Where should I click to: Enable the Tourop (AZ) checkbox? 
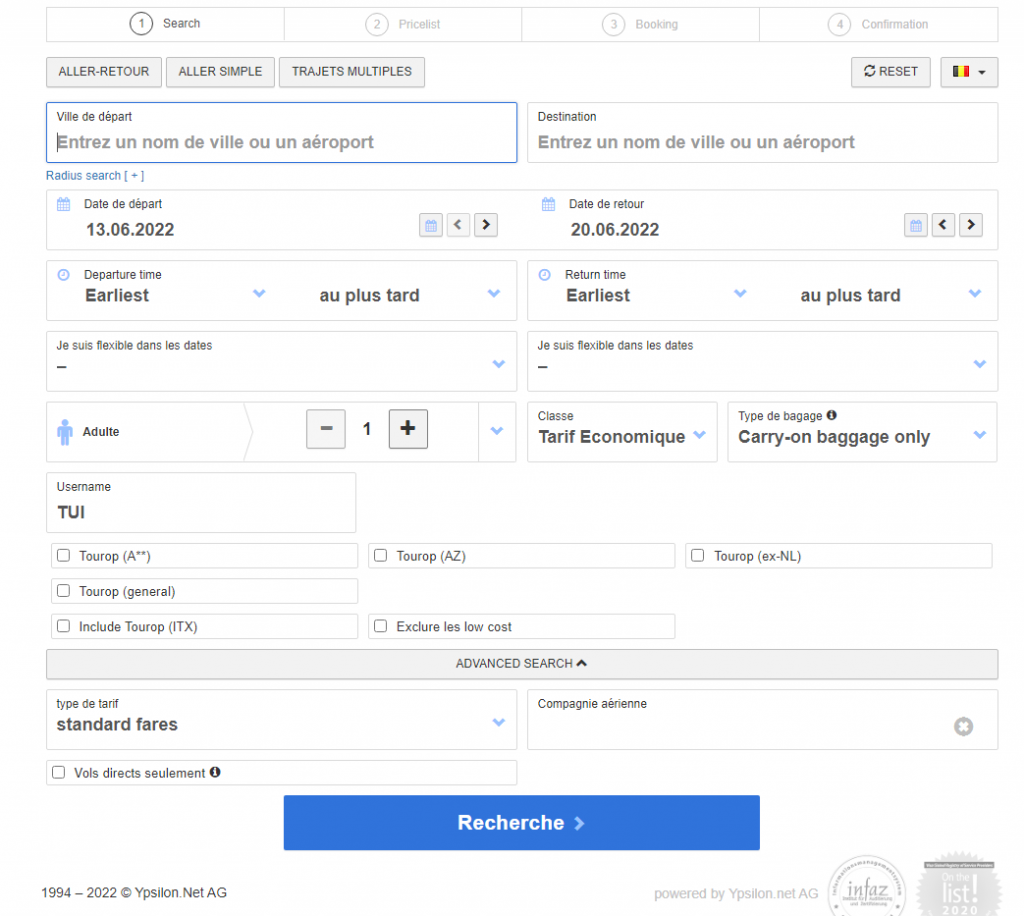(x=380, y=556)
